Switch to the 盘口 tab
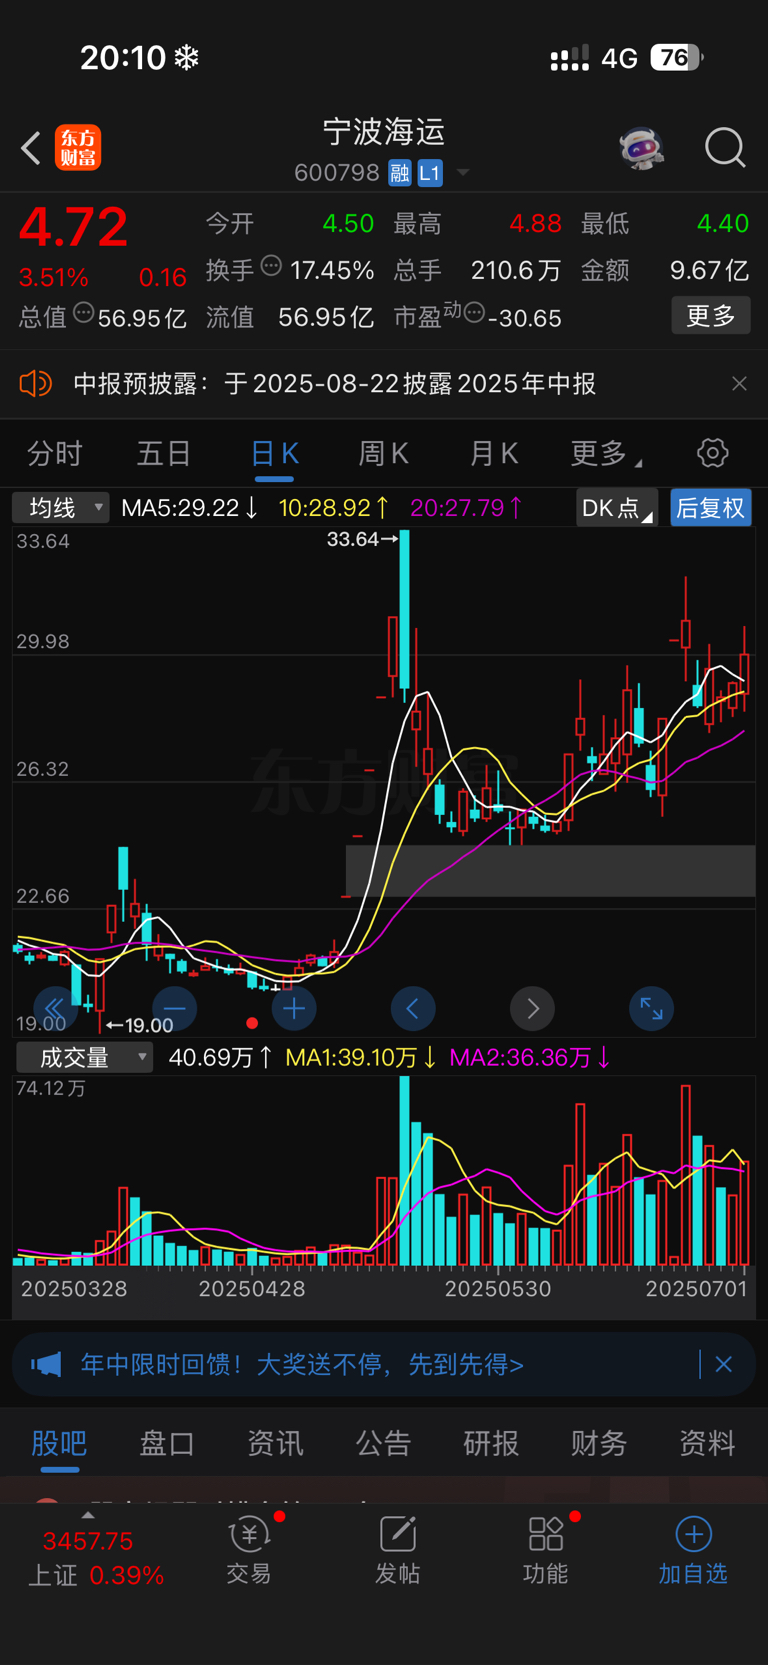 coord(167,1443)
